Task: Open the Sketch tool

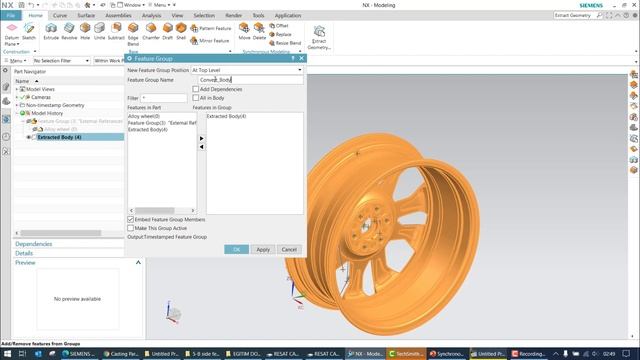Action: tap(29, 32)
